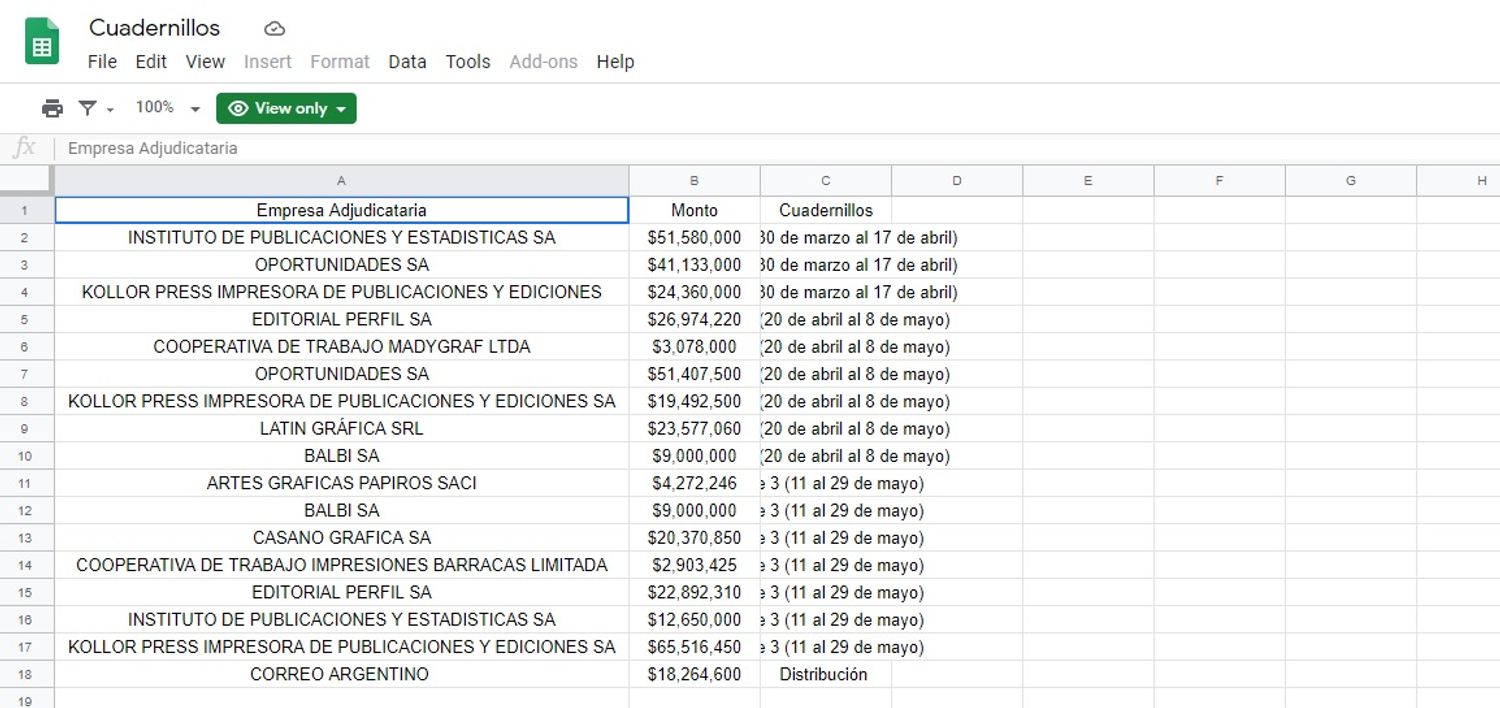Select row 18 header
Viewport: 1500px width, 708px height.
pos(27,674)
